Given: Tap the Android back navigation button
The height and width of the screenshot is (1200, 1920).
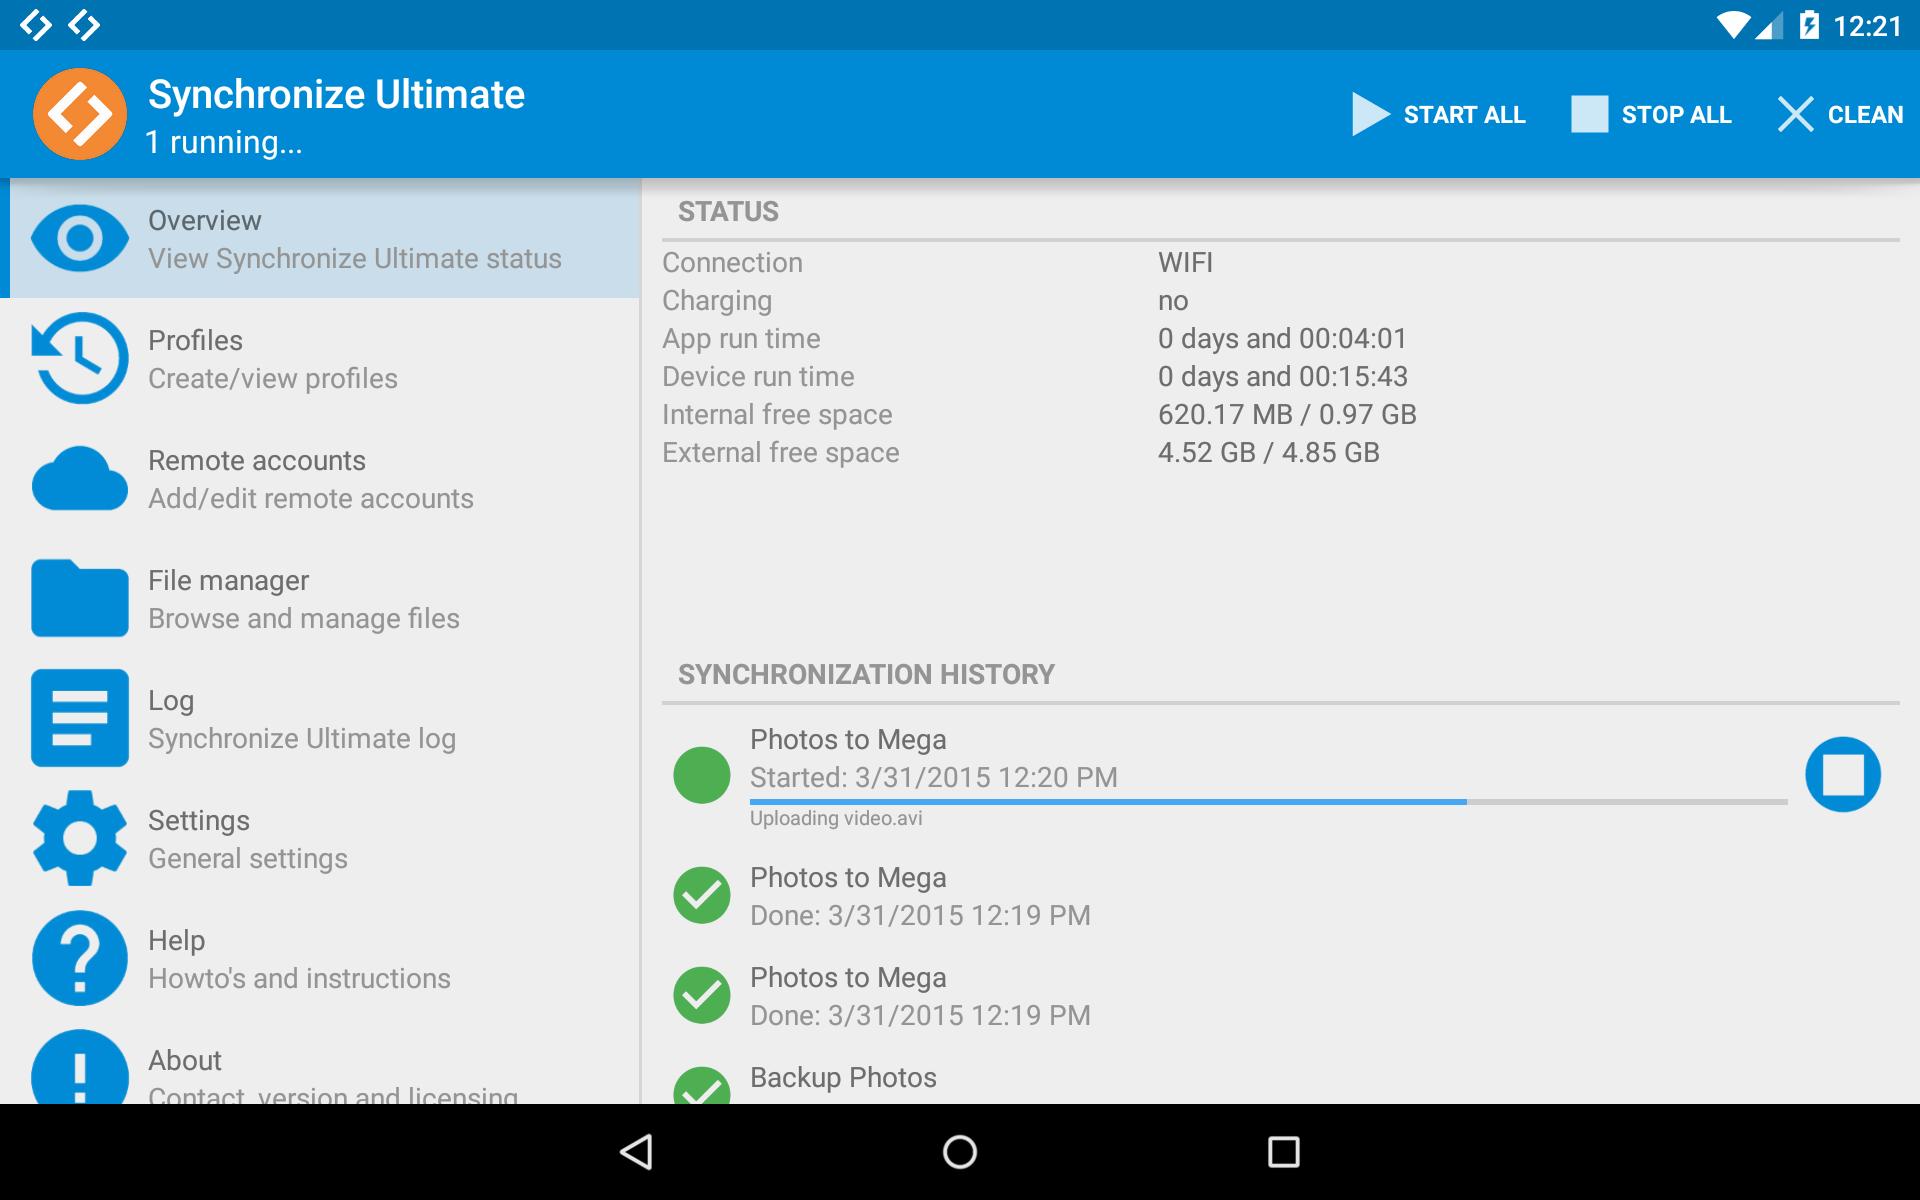Looking at the screenshot, I should click(637, 1152).
